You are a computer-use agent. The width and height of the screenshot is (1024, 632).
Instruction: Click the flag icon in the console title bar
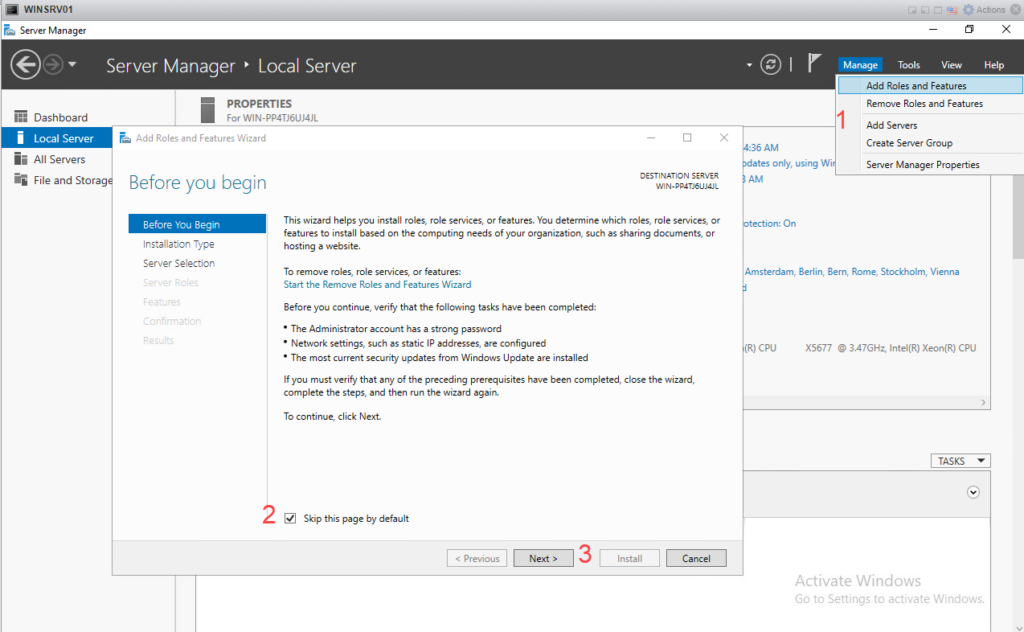coord(952,10)
